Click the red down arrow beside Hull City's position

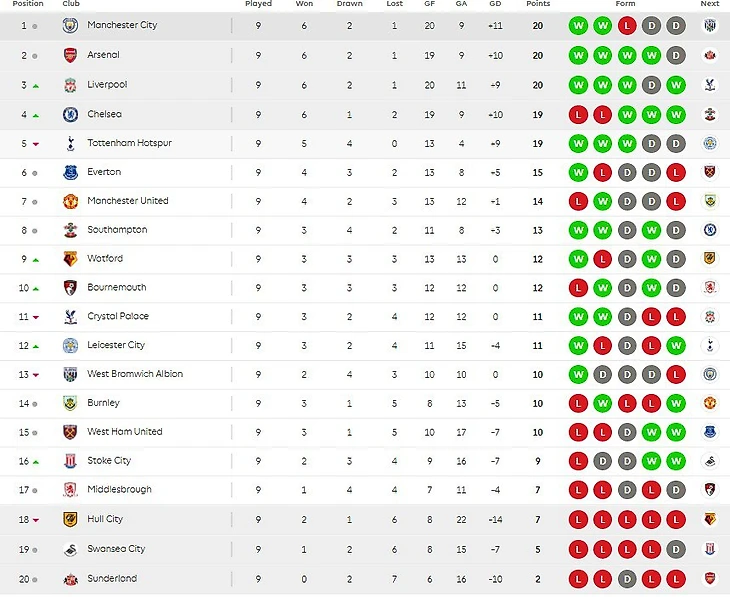pyautogui.click(x=35, y=520)
